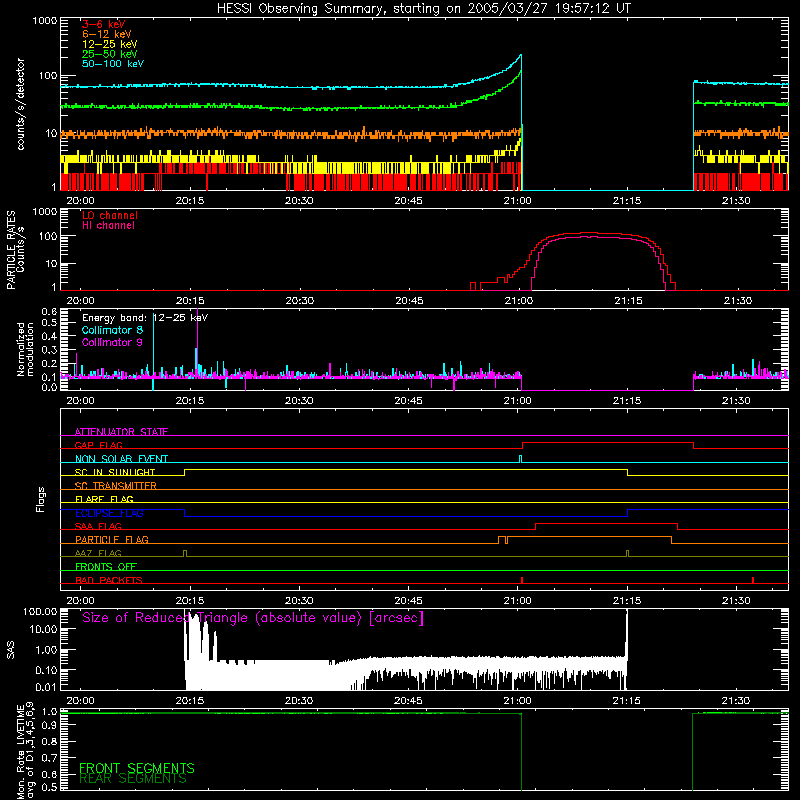Click the 100.00 tick label on the SAS axis
The width and height of the screenshot is (800, 800).
coord(40,611)
